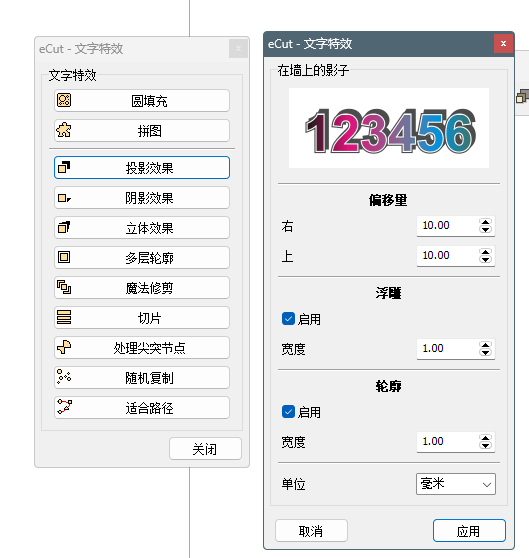
Task: Disable the 浮雕 启用 checkbox
Action: 288,319
